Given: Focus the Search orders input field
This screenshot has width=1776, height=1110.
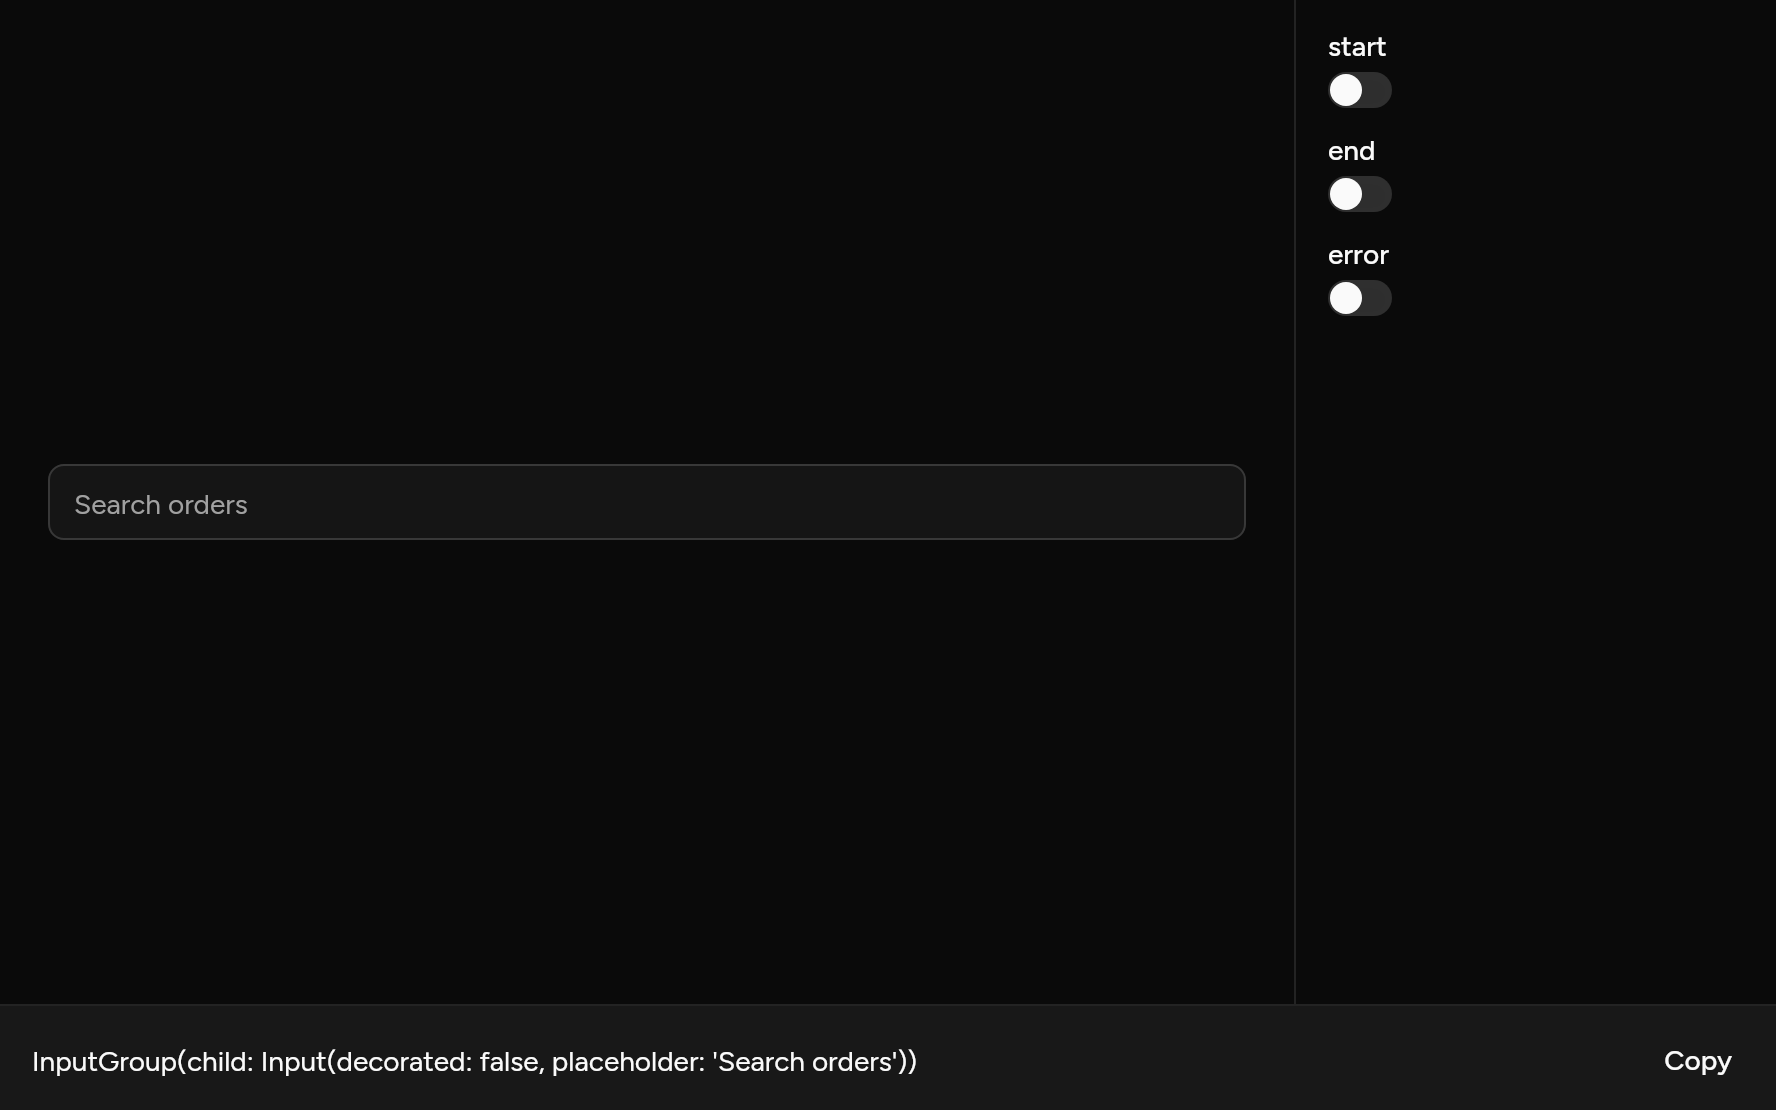Looking at the screenshot, I should (x=647, y=502).
